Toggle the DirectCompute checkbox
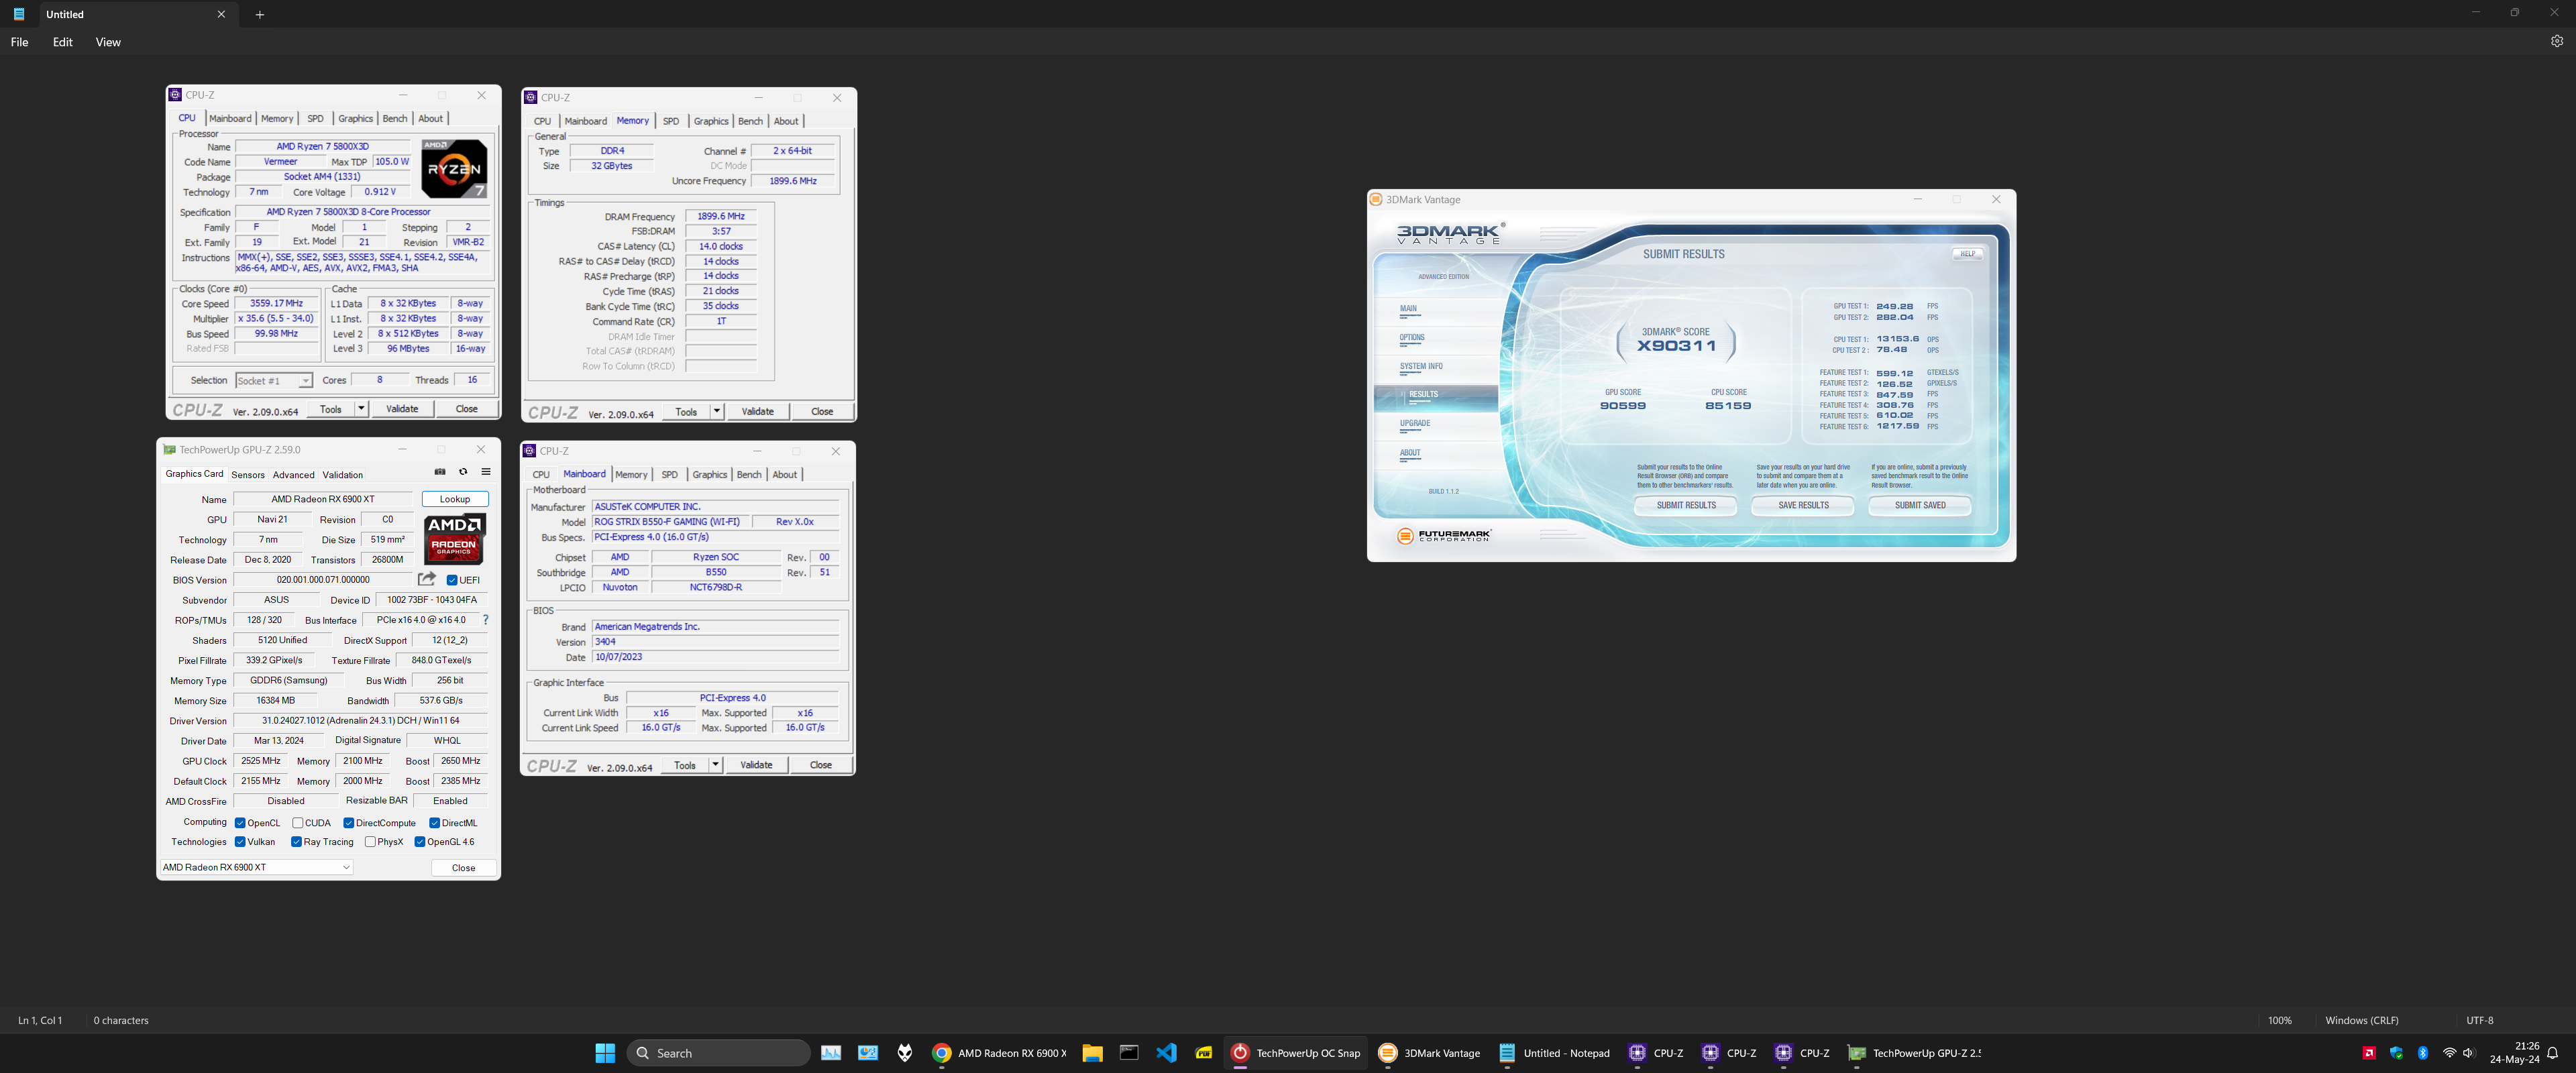 [x=348, y=823]
